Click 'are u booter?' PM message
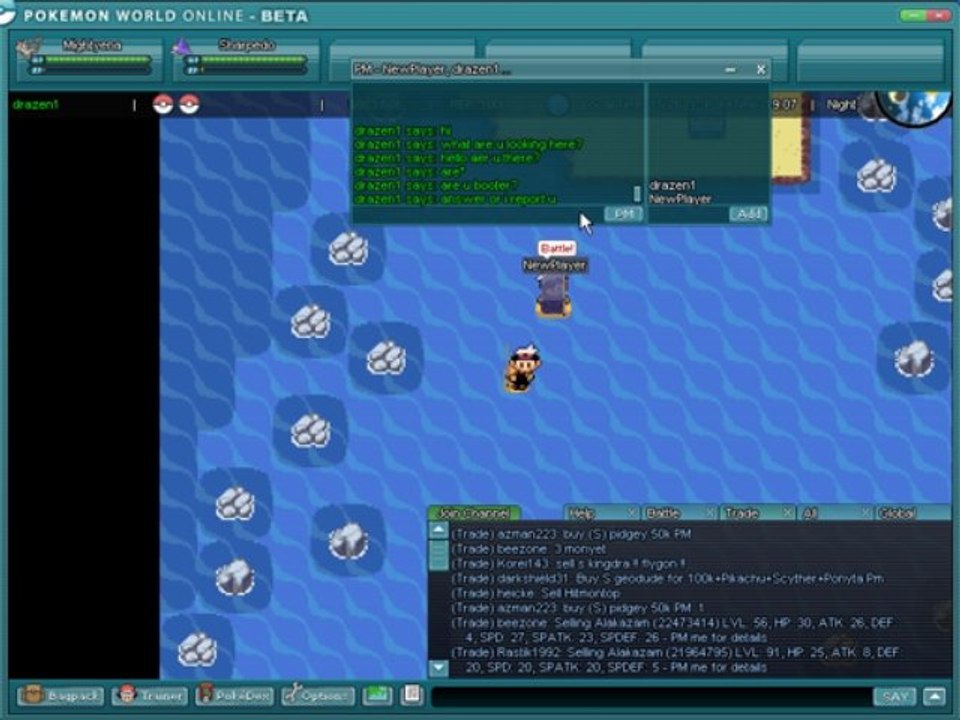960x720 pixels. (436, 185)
